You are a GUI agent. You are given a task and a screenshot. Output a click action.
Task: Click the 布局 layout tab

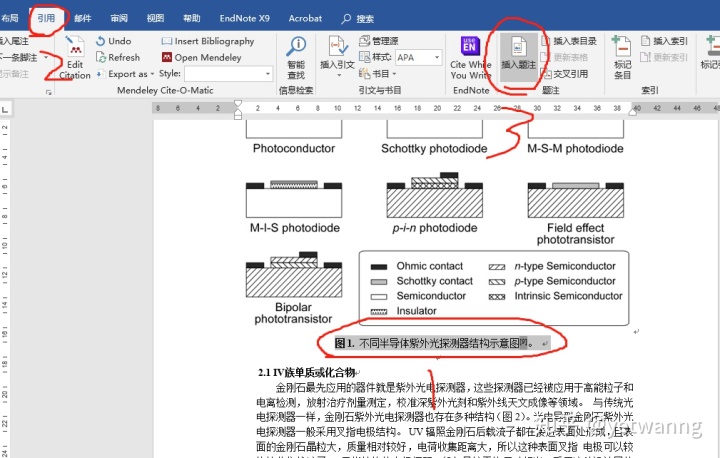click(x=9, y=18)
